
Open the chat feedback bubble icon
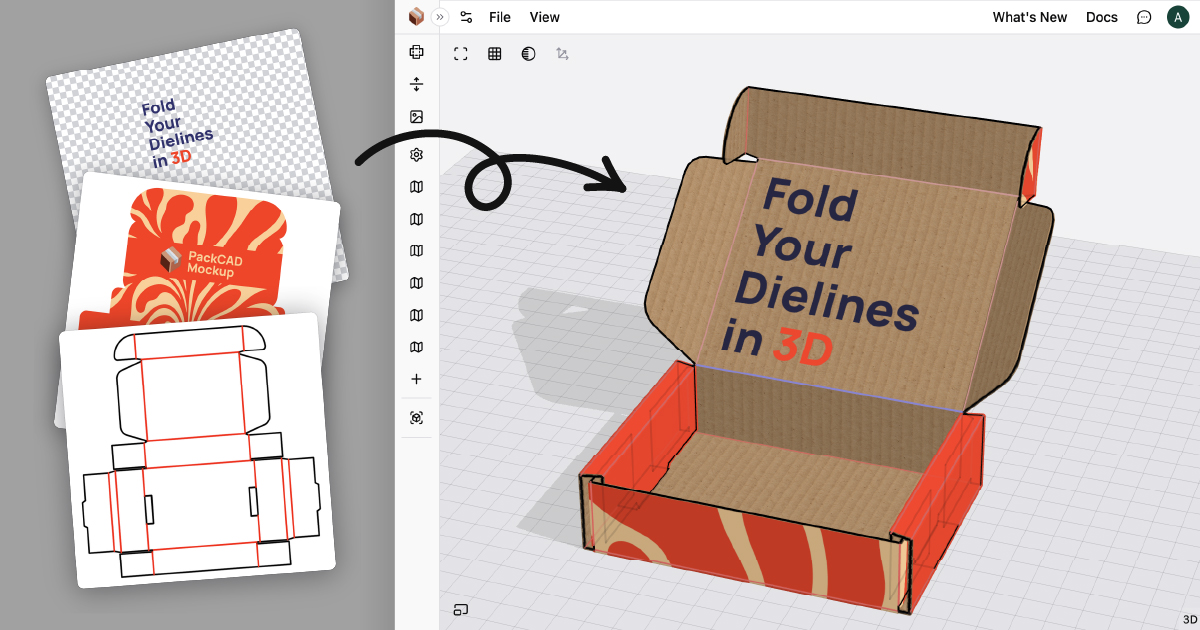click(1144, 17)
